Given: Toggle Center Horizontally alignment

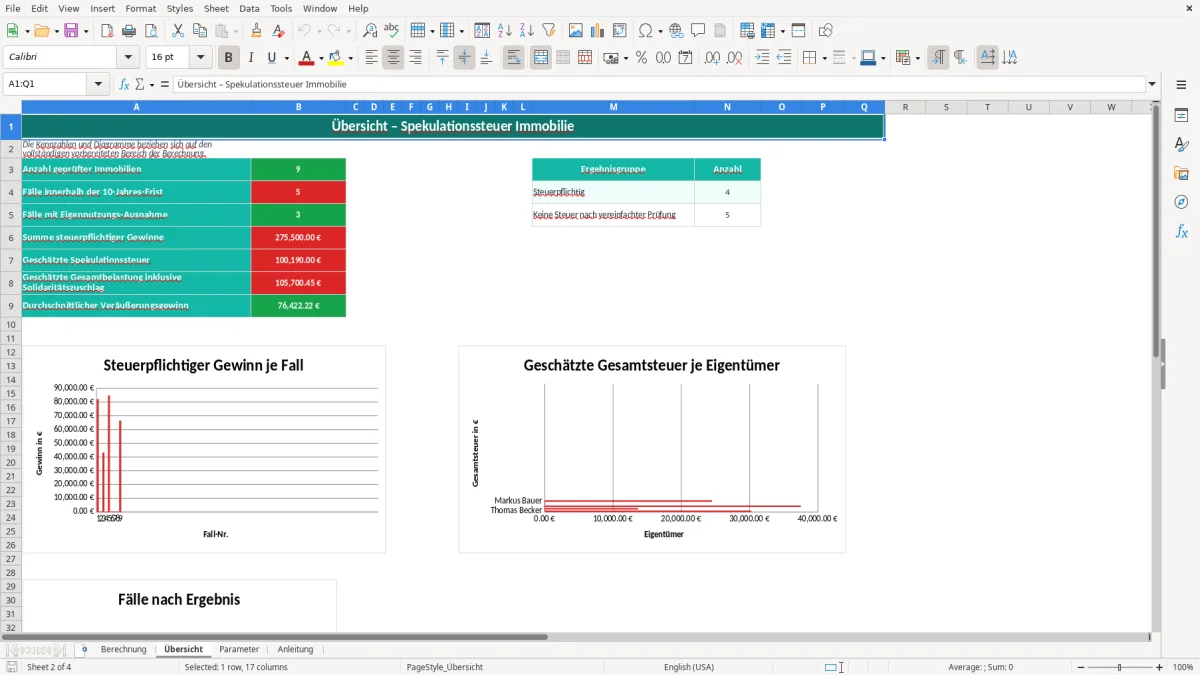Looking at the screenshot, I should [393, 58].
